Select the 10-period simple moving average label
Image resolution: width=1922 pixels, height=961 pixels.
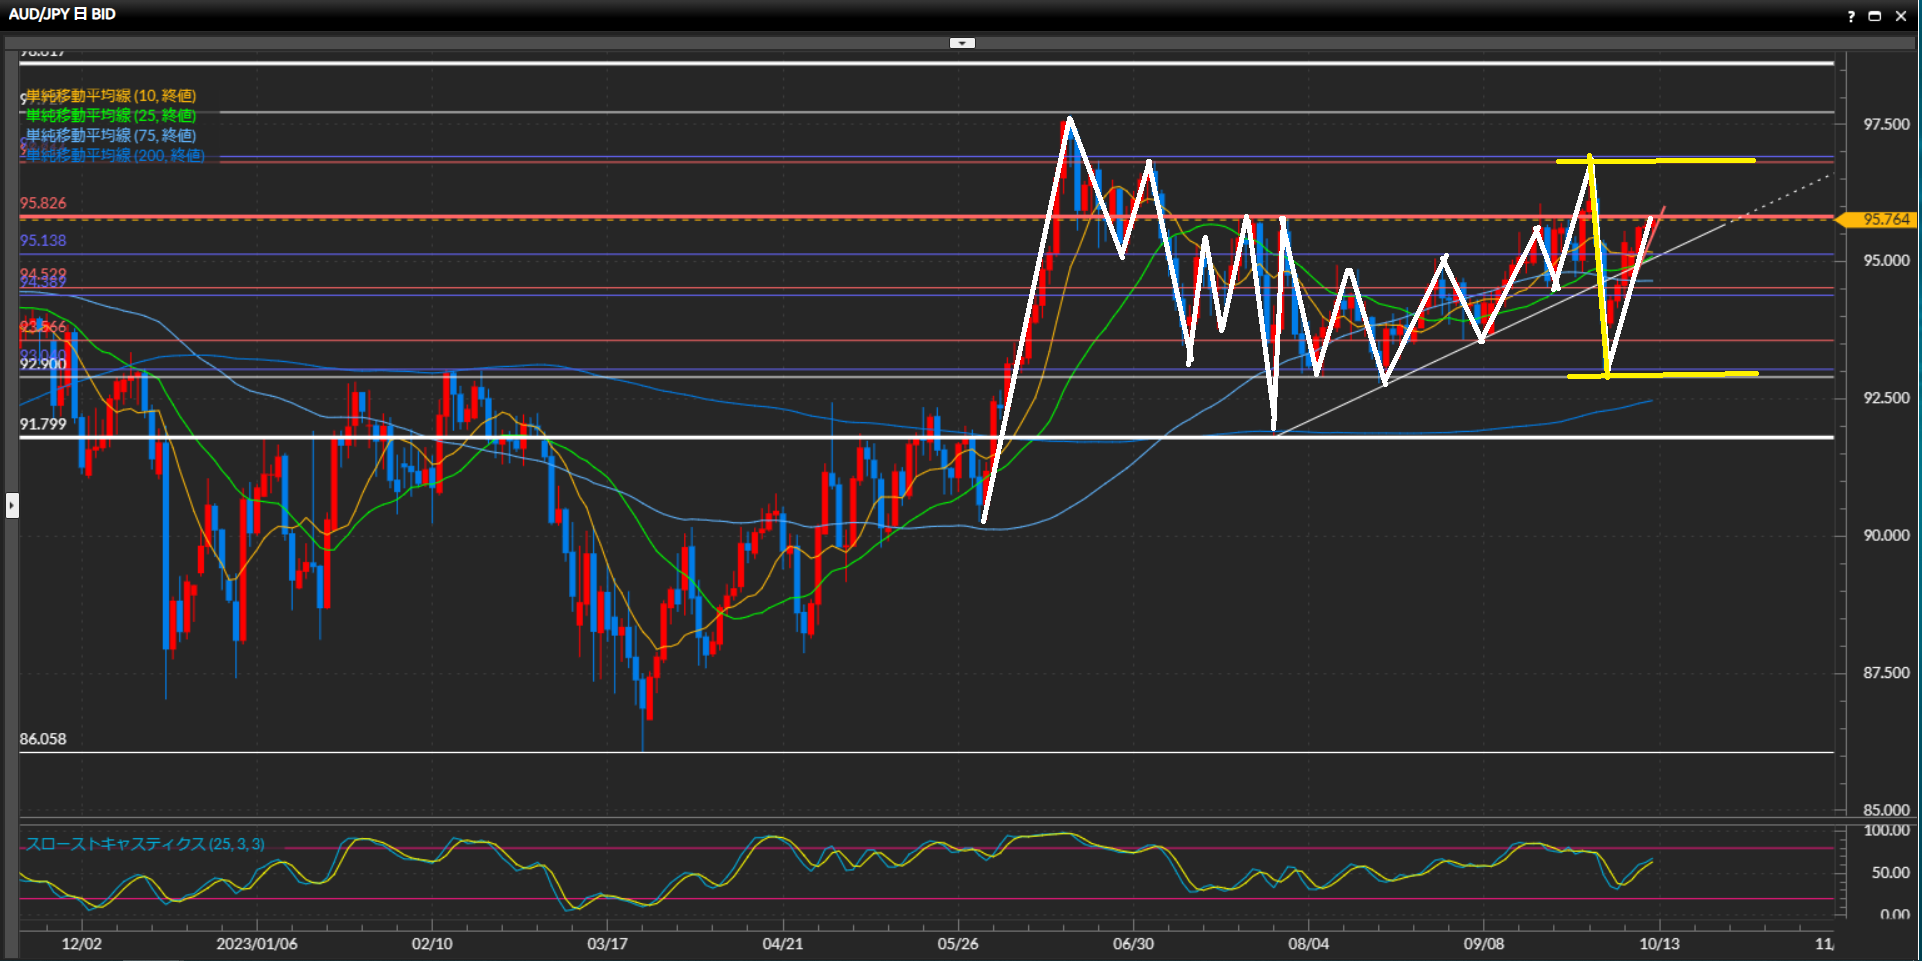point(111,96)
